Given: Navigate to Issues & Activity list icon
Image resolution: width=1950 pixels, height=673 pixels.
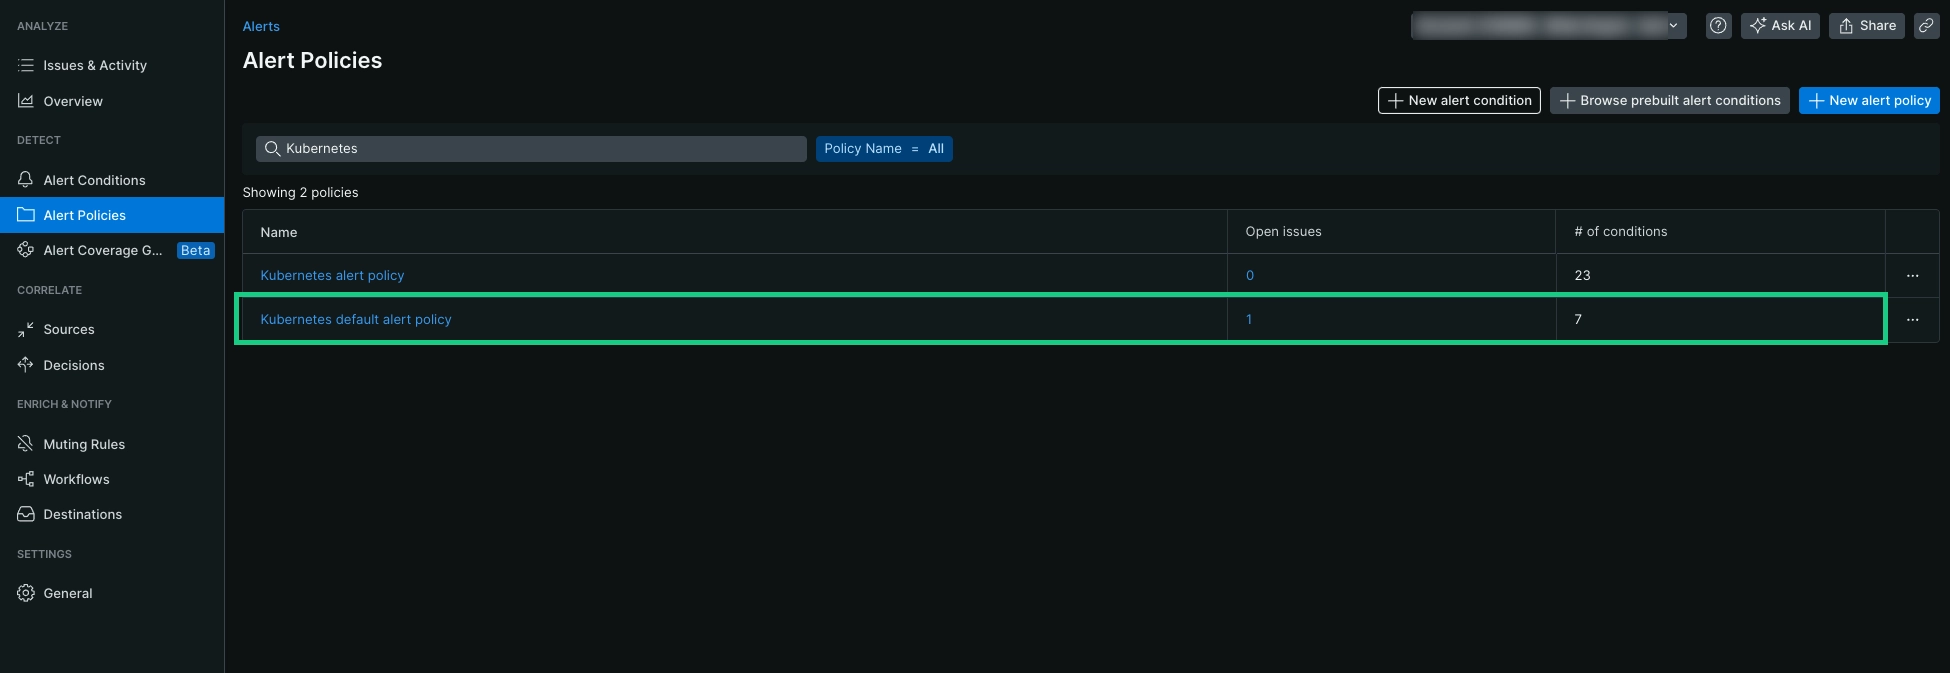Looking at the screenshot, I should pyautogui.click(x=26, y=65).
